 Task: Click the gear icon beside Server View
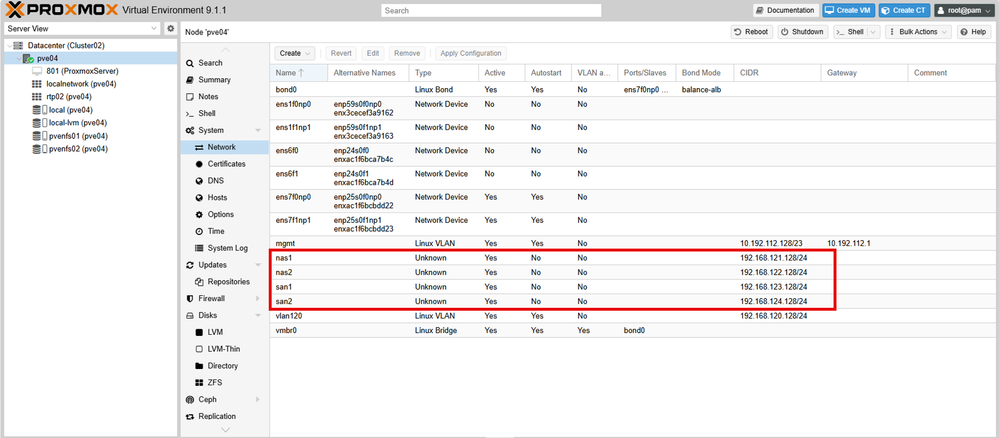pos(170,29)
